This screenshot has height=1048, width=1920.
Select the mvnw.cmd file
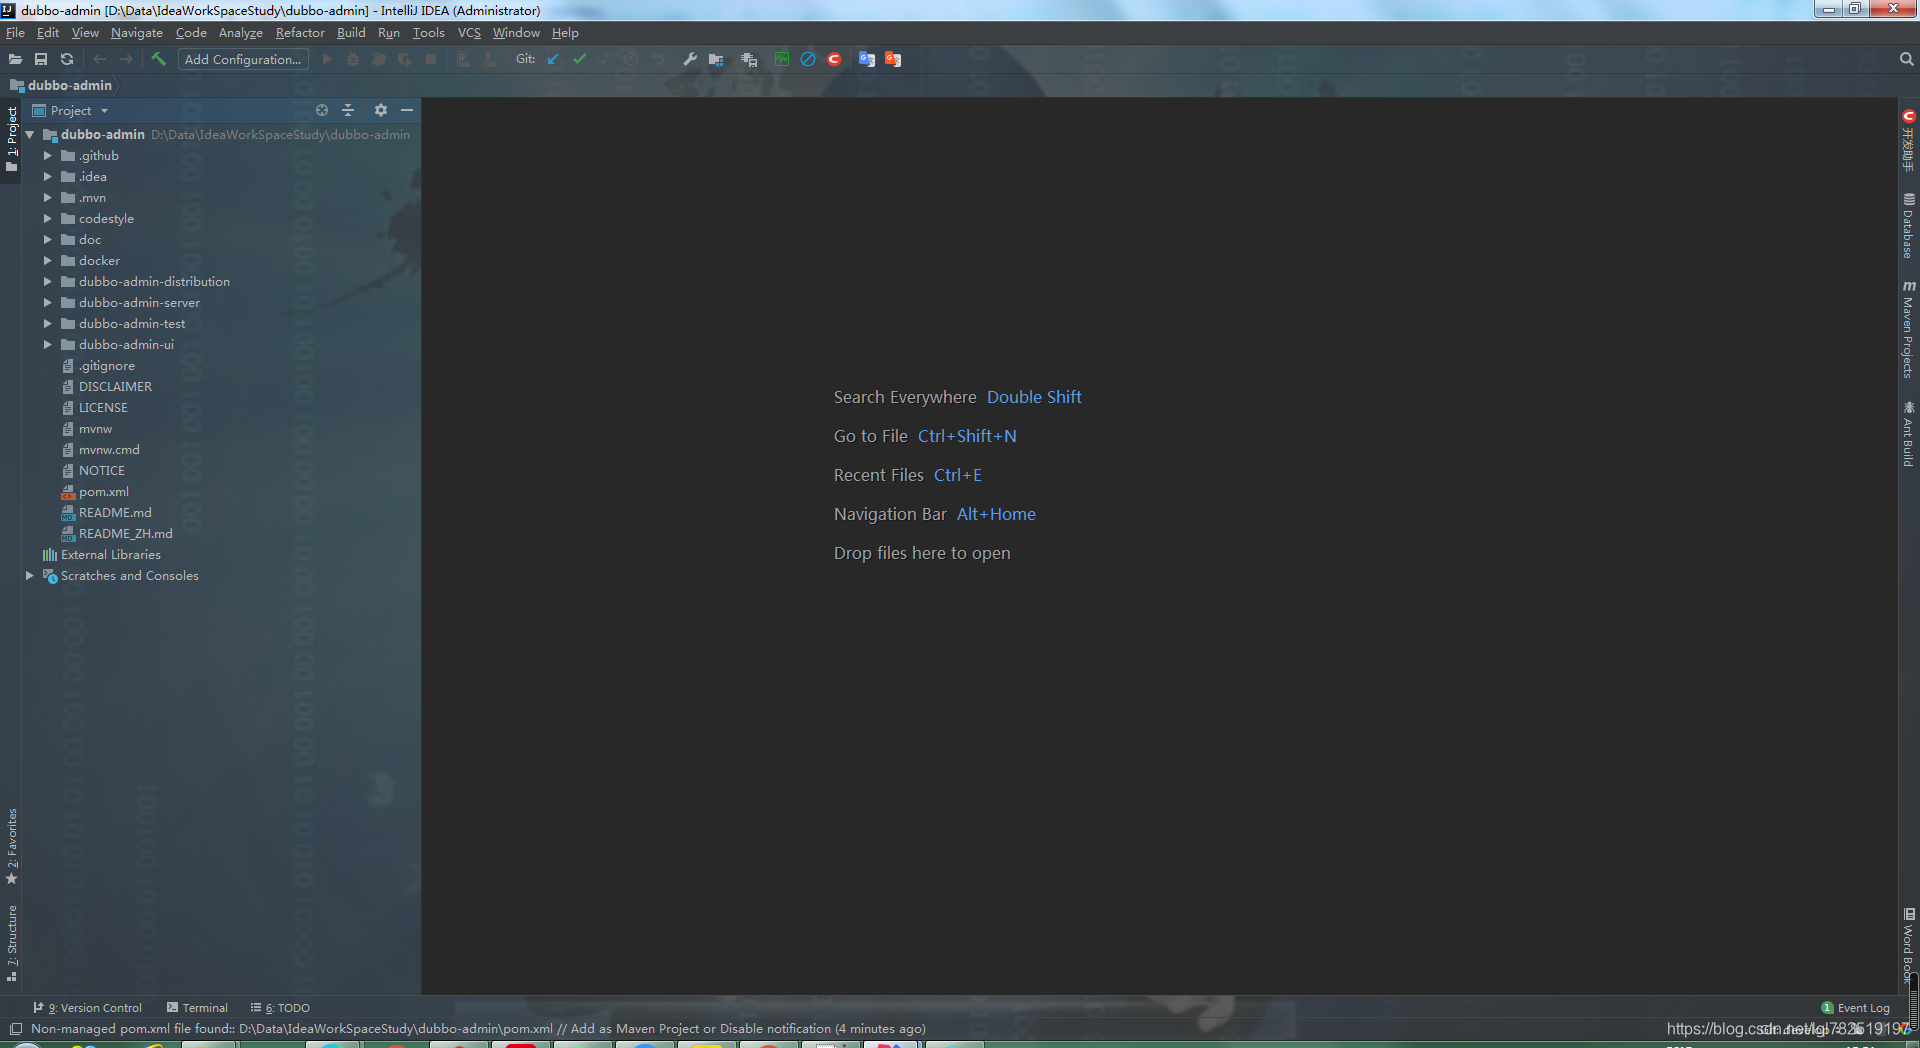[109, 450]
